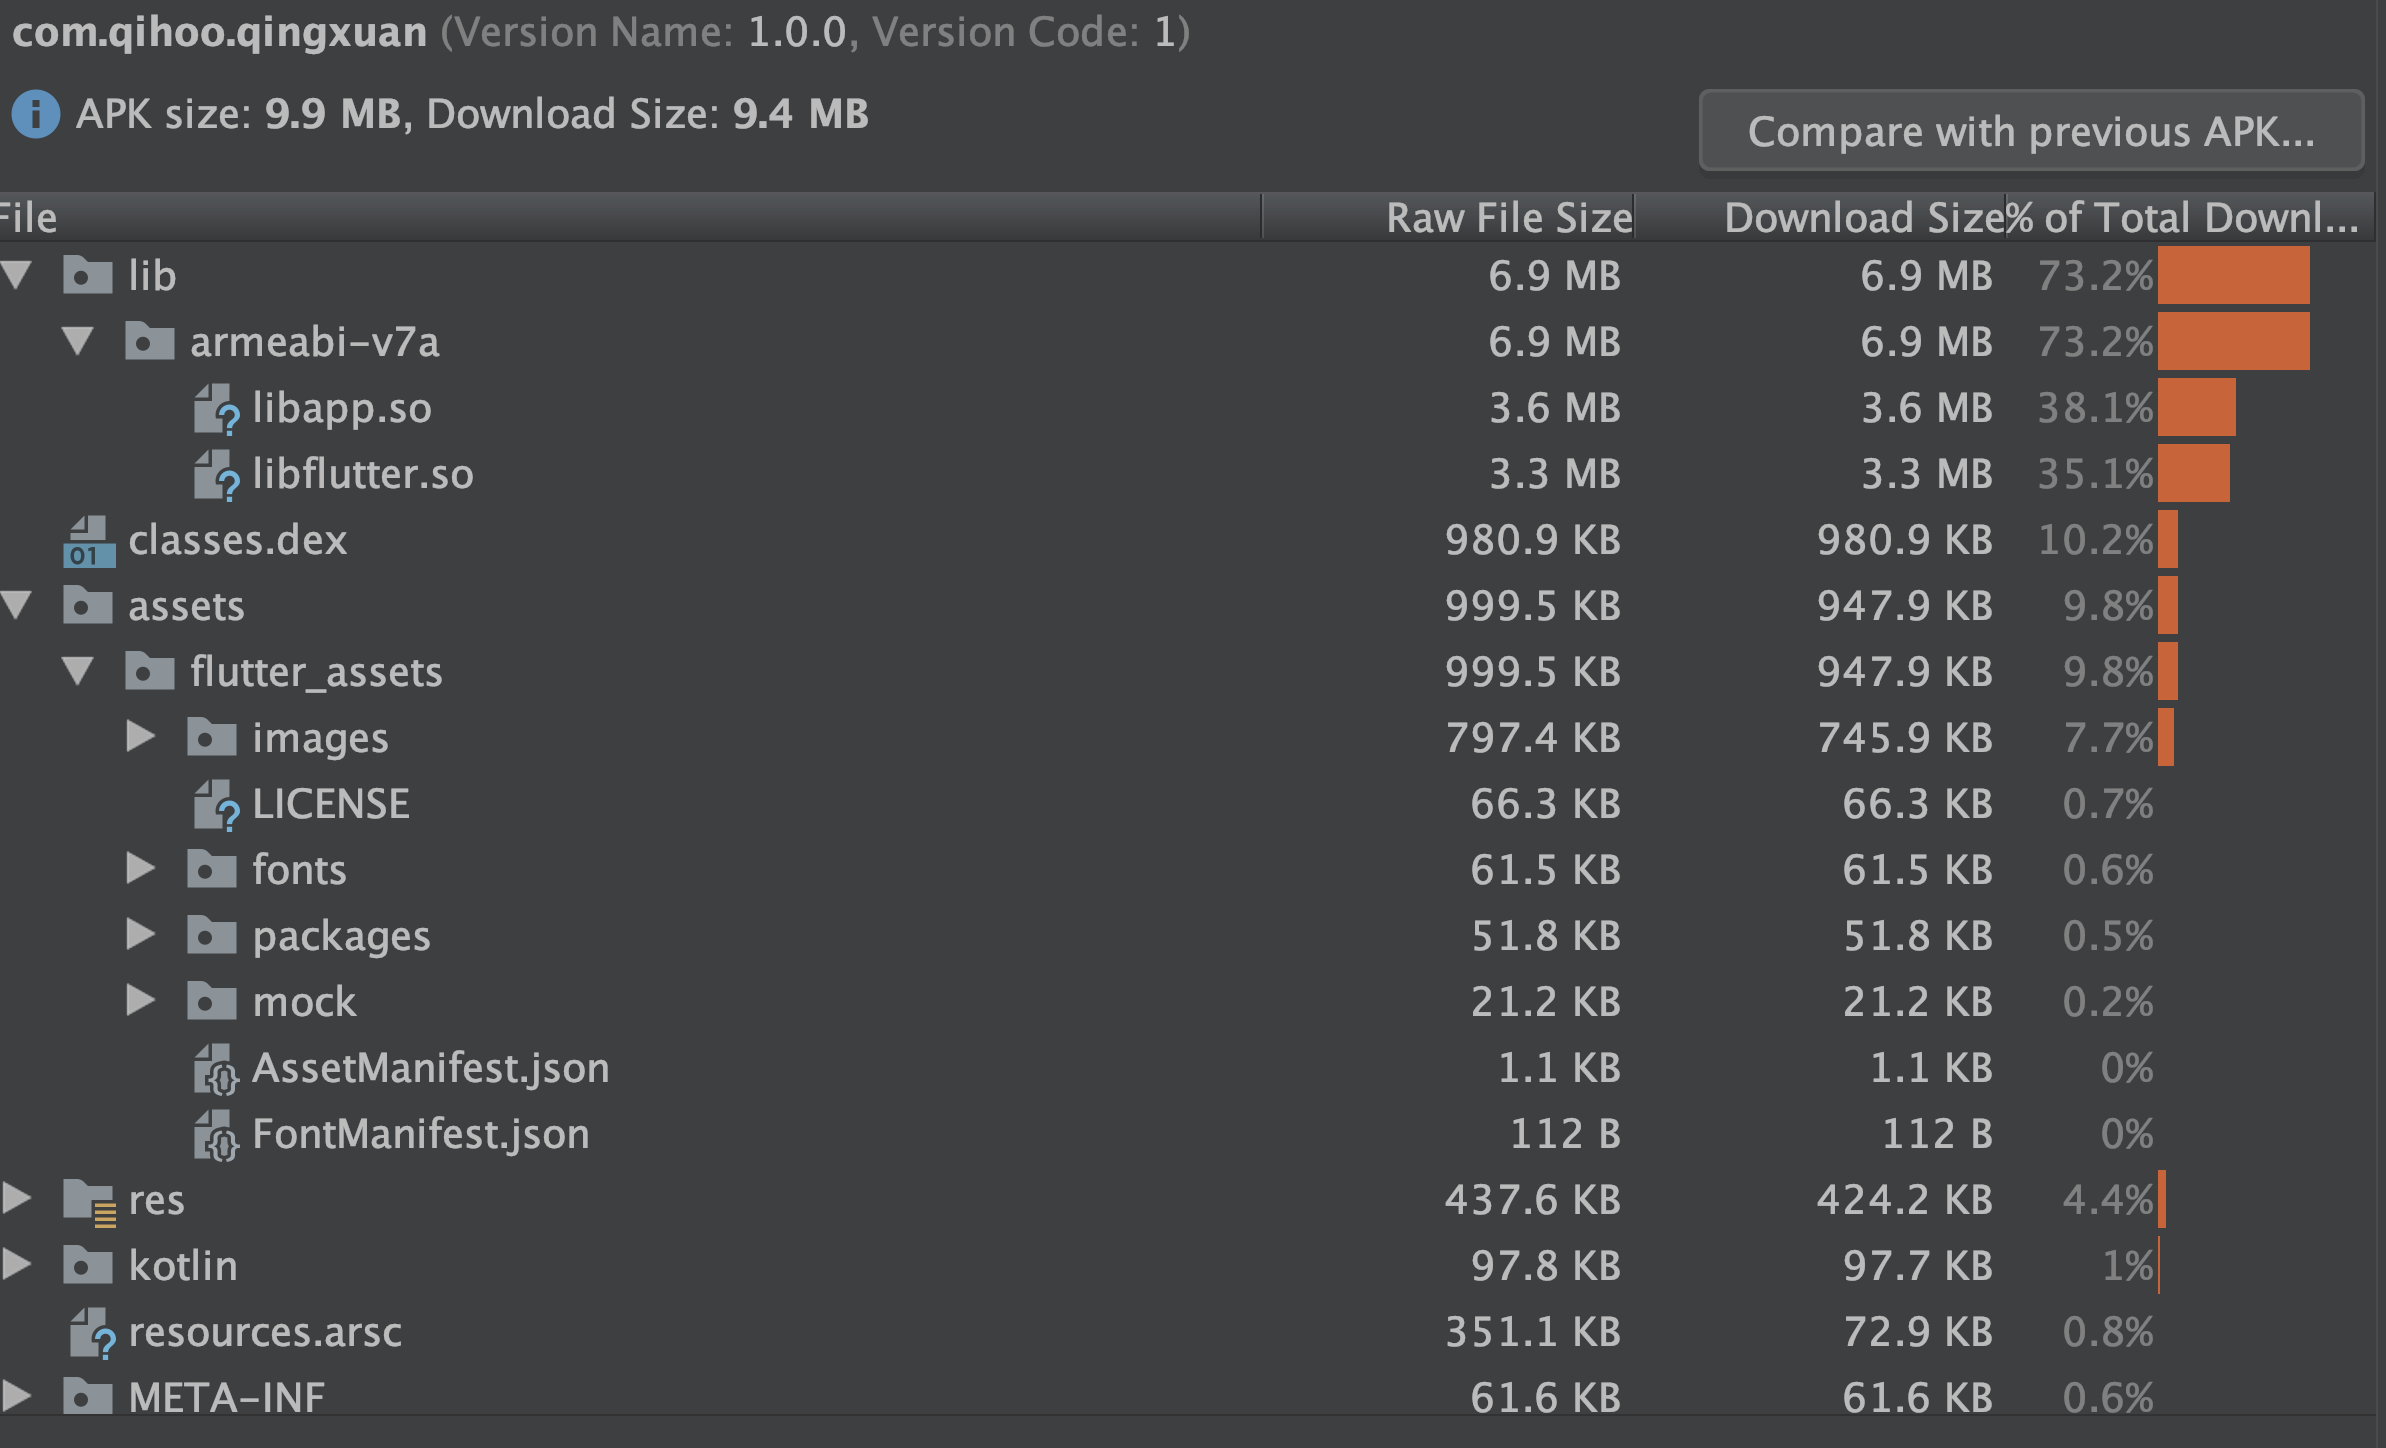Click the libflutter.so file icon

[216, 475]
